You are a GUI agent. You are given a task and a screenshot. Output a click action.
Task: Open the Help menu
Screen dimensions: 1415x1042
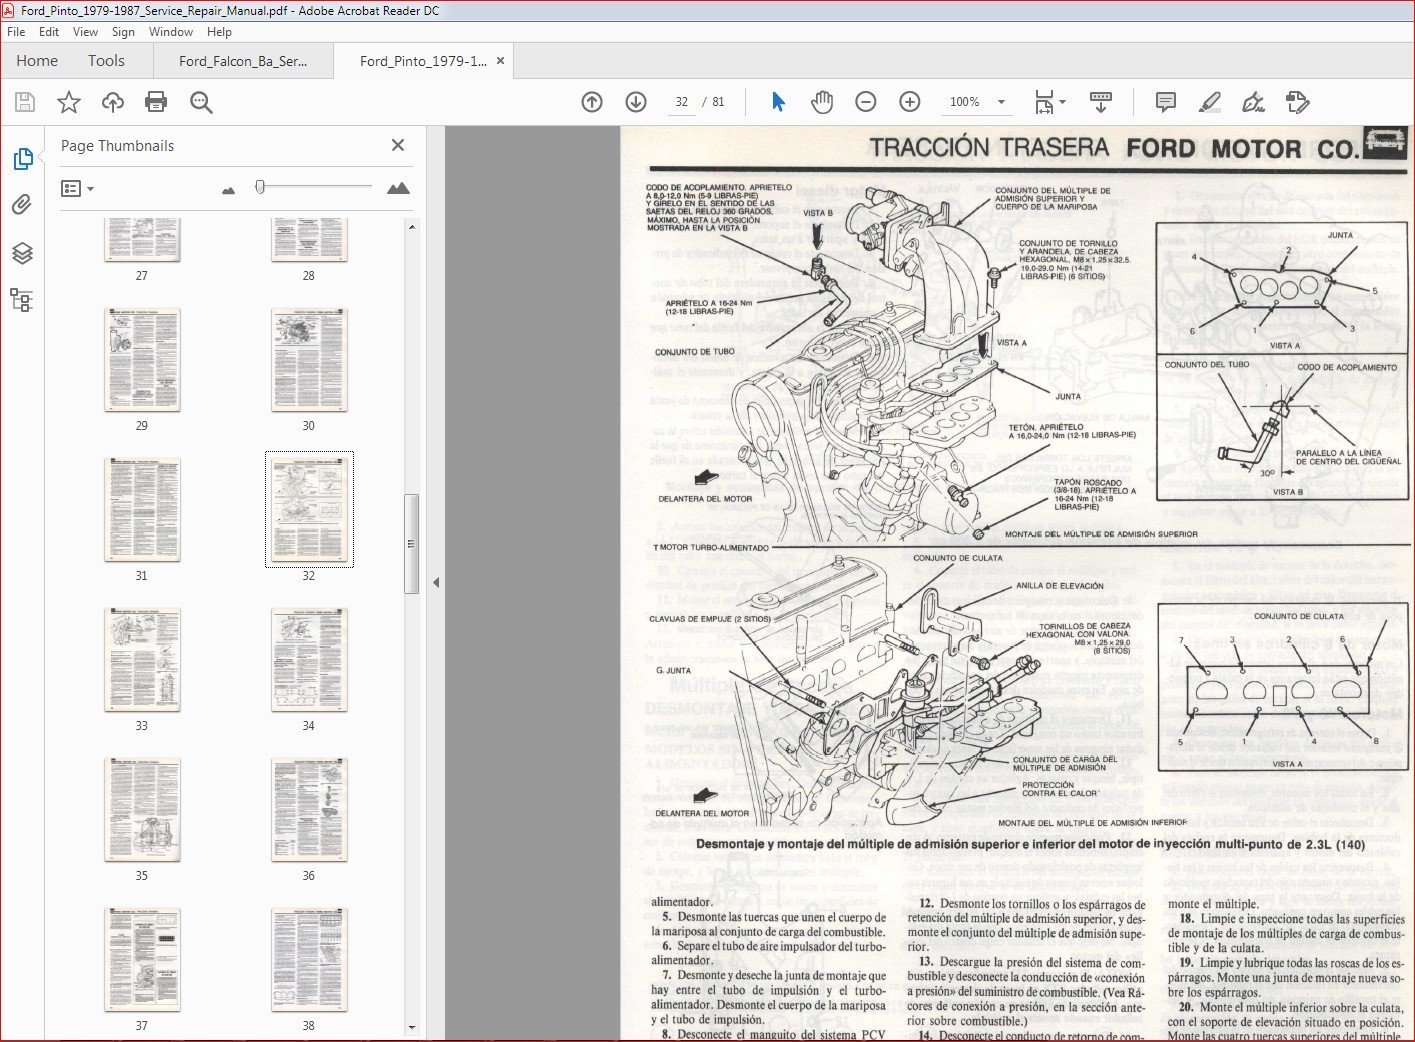coord(219,32)
